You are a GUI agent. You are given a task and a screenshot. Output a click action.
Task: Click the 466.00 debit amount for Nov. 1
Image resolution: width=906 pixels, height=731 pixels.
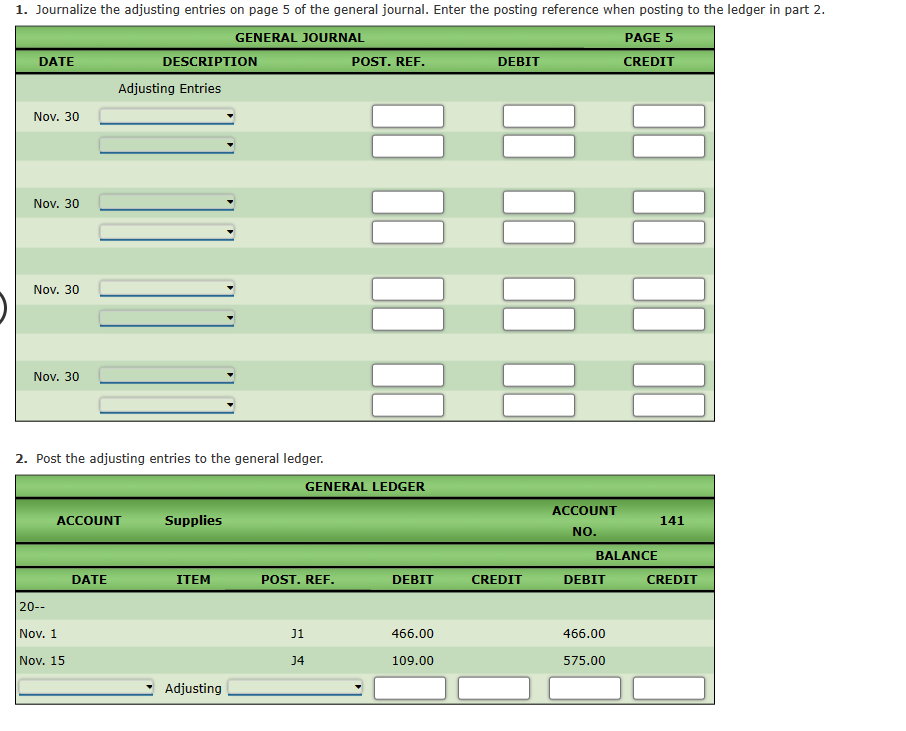click(413, 634)
